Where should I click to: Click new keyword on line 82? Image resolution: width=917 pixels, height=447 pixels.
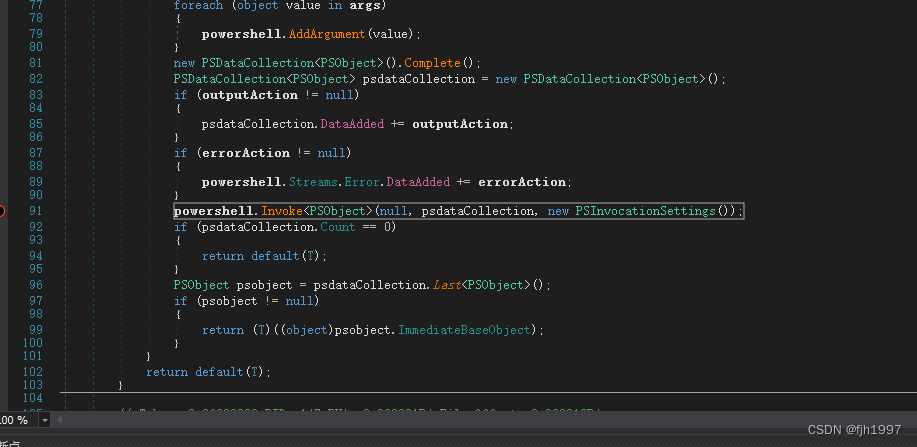click(x=506, y=79)
